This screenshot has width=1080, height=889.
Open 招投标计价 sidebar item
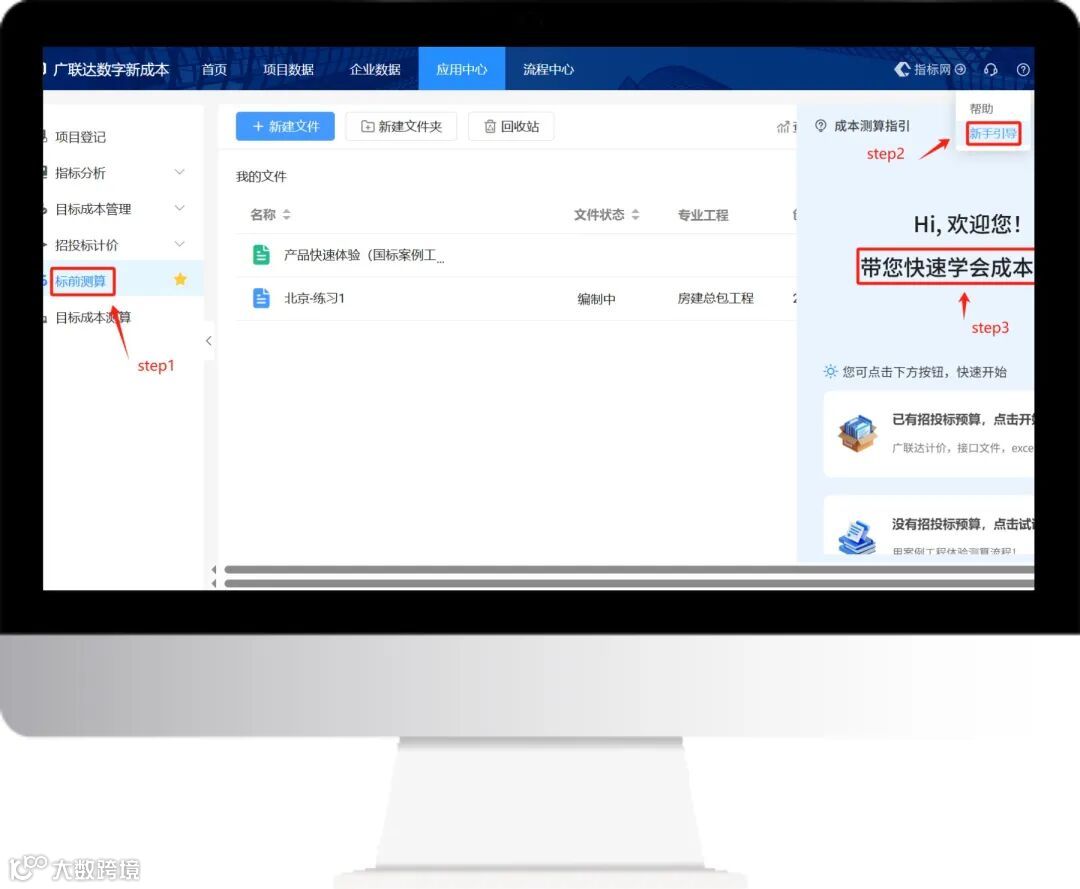tap(87, 245)
